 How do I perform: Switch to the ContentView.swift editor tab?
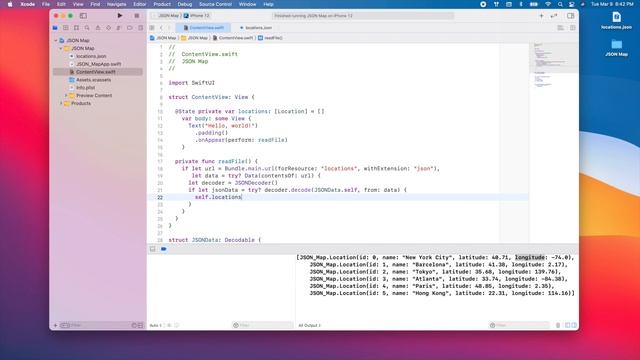click(203, 28)
